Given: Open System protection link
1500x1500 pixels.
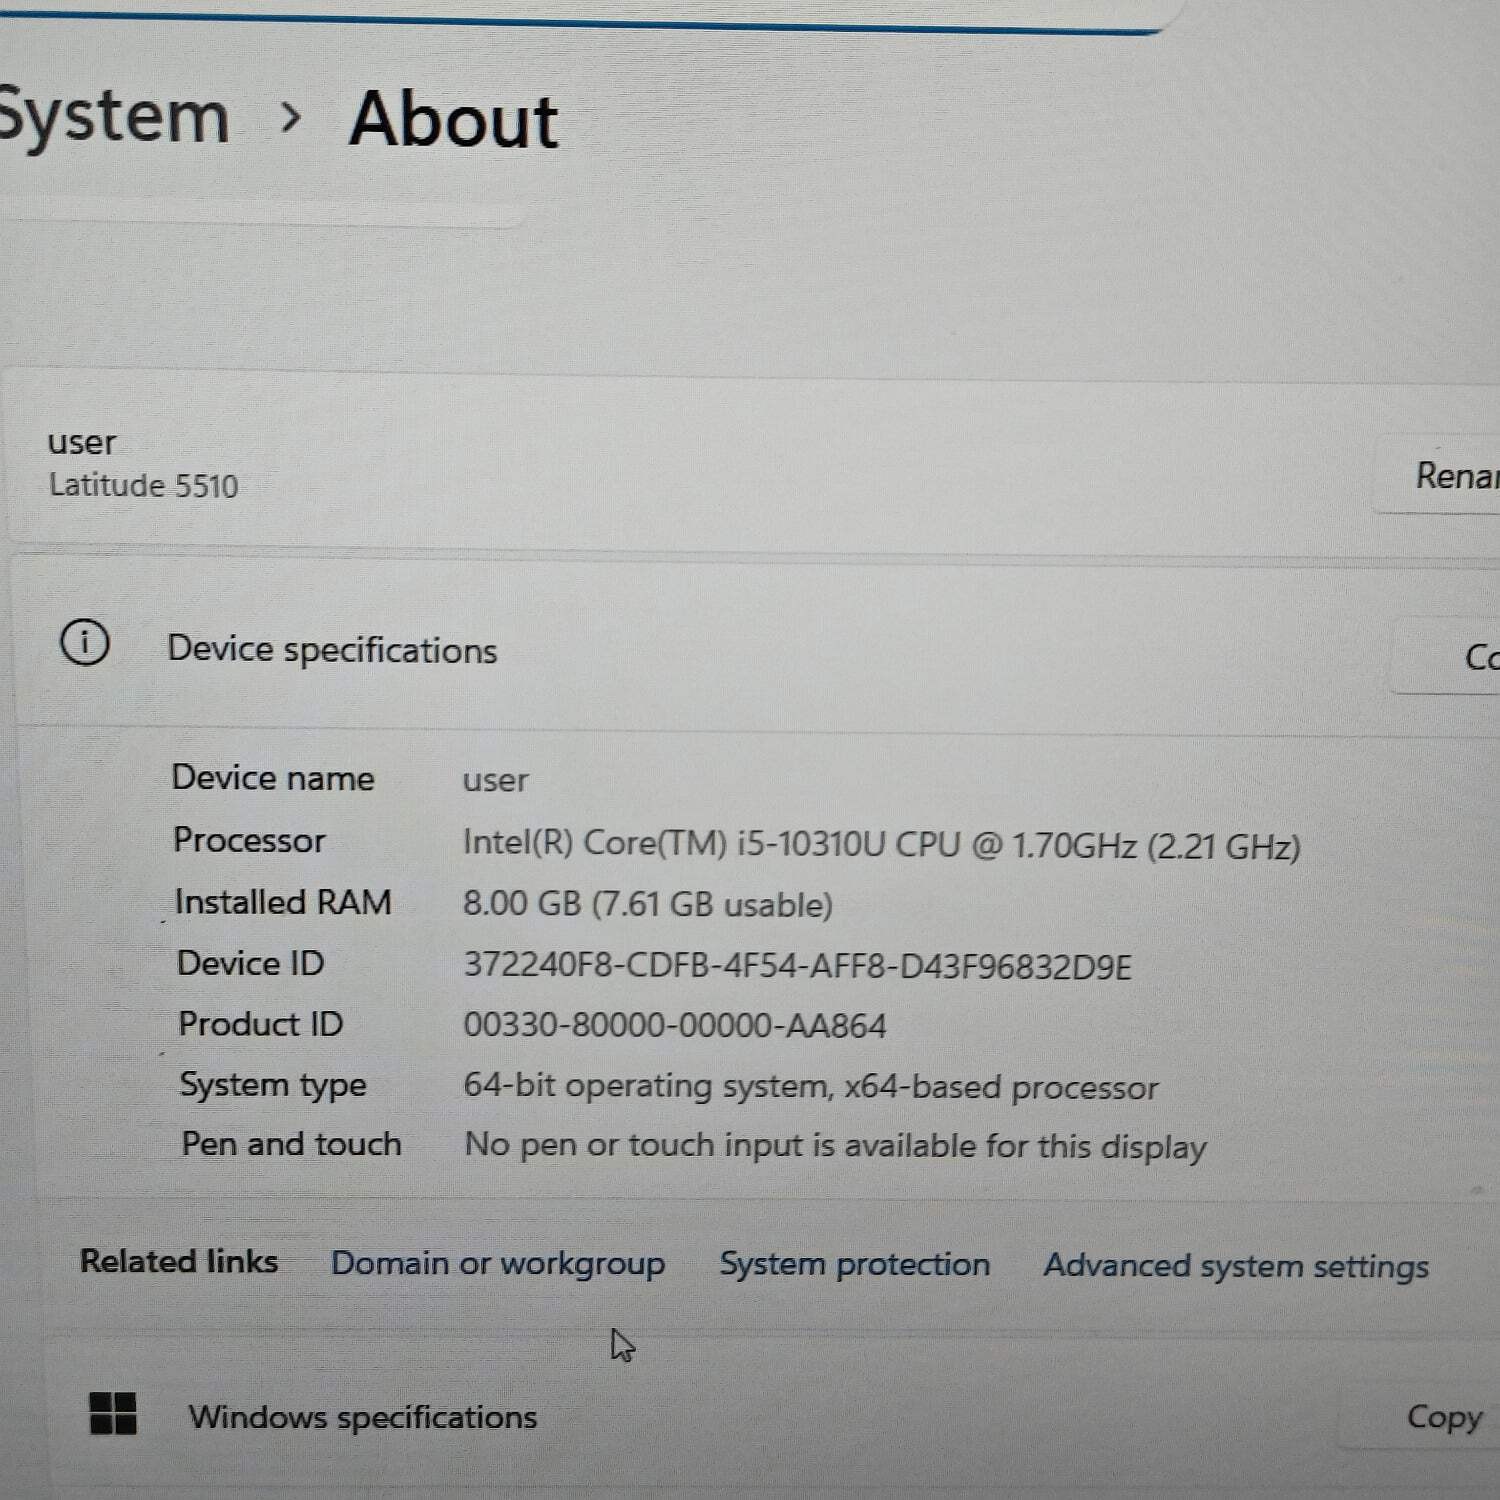Looking at the screenshot, I should tap(855, 1264).
